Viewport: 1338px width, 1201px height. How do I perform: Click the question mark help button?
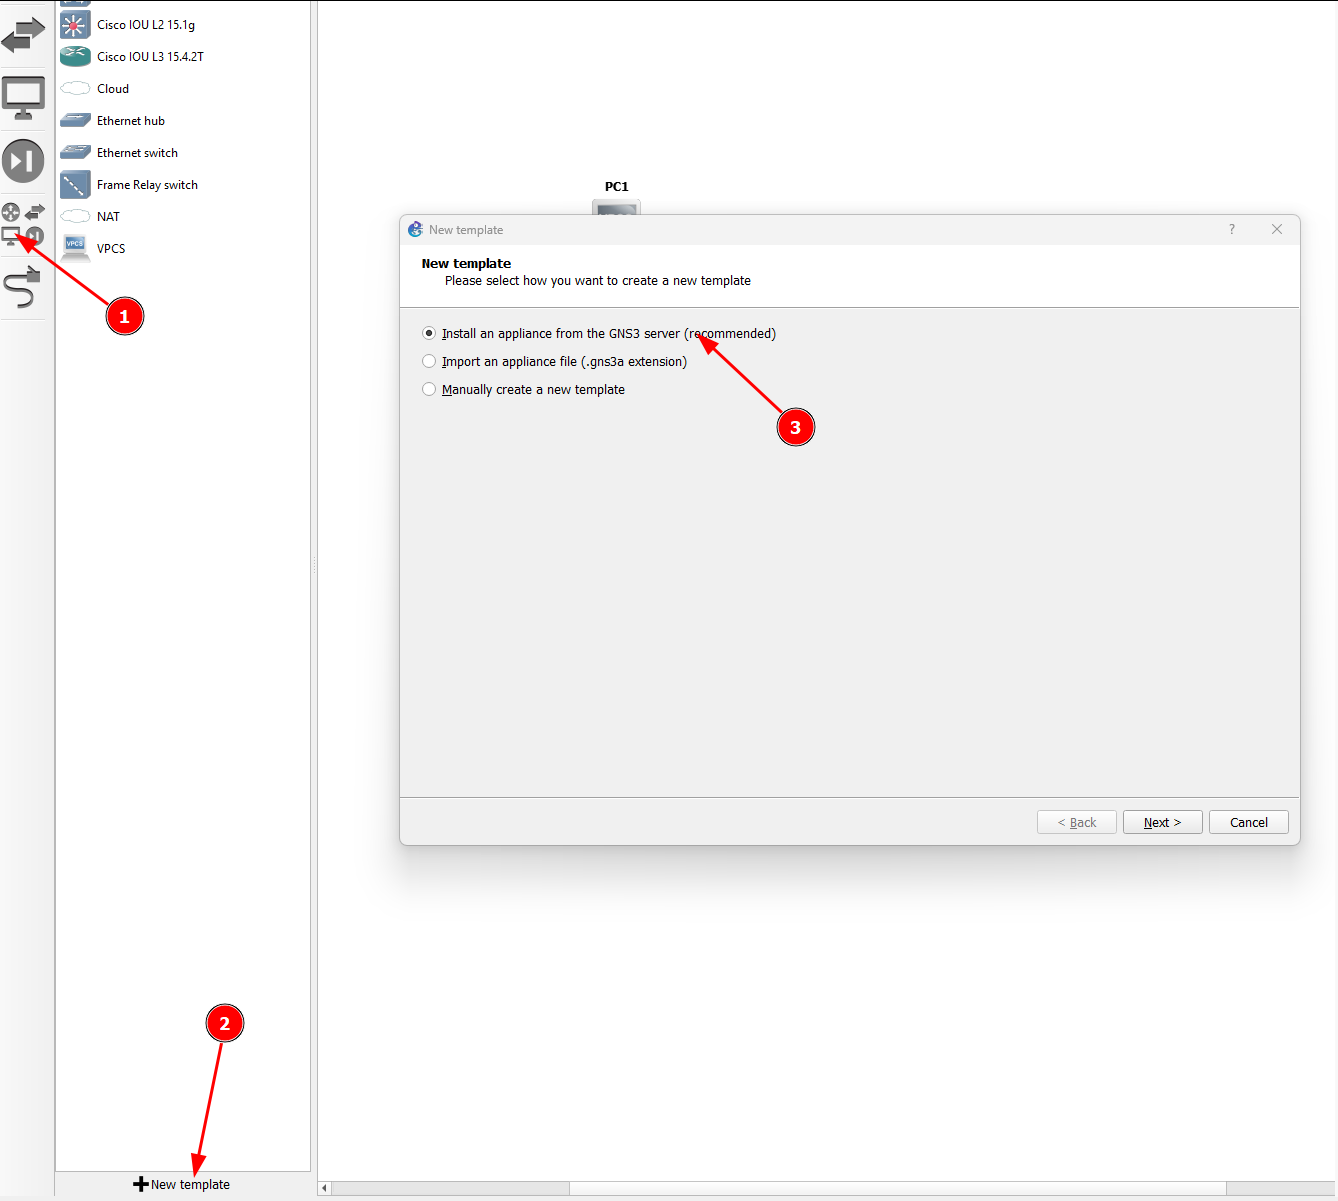click(1232, 230)
